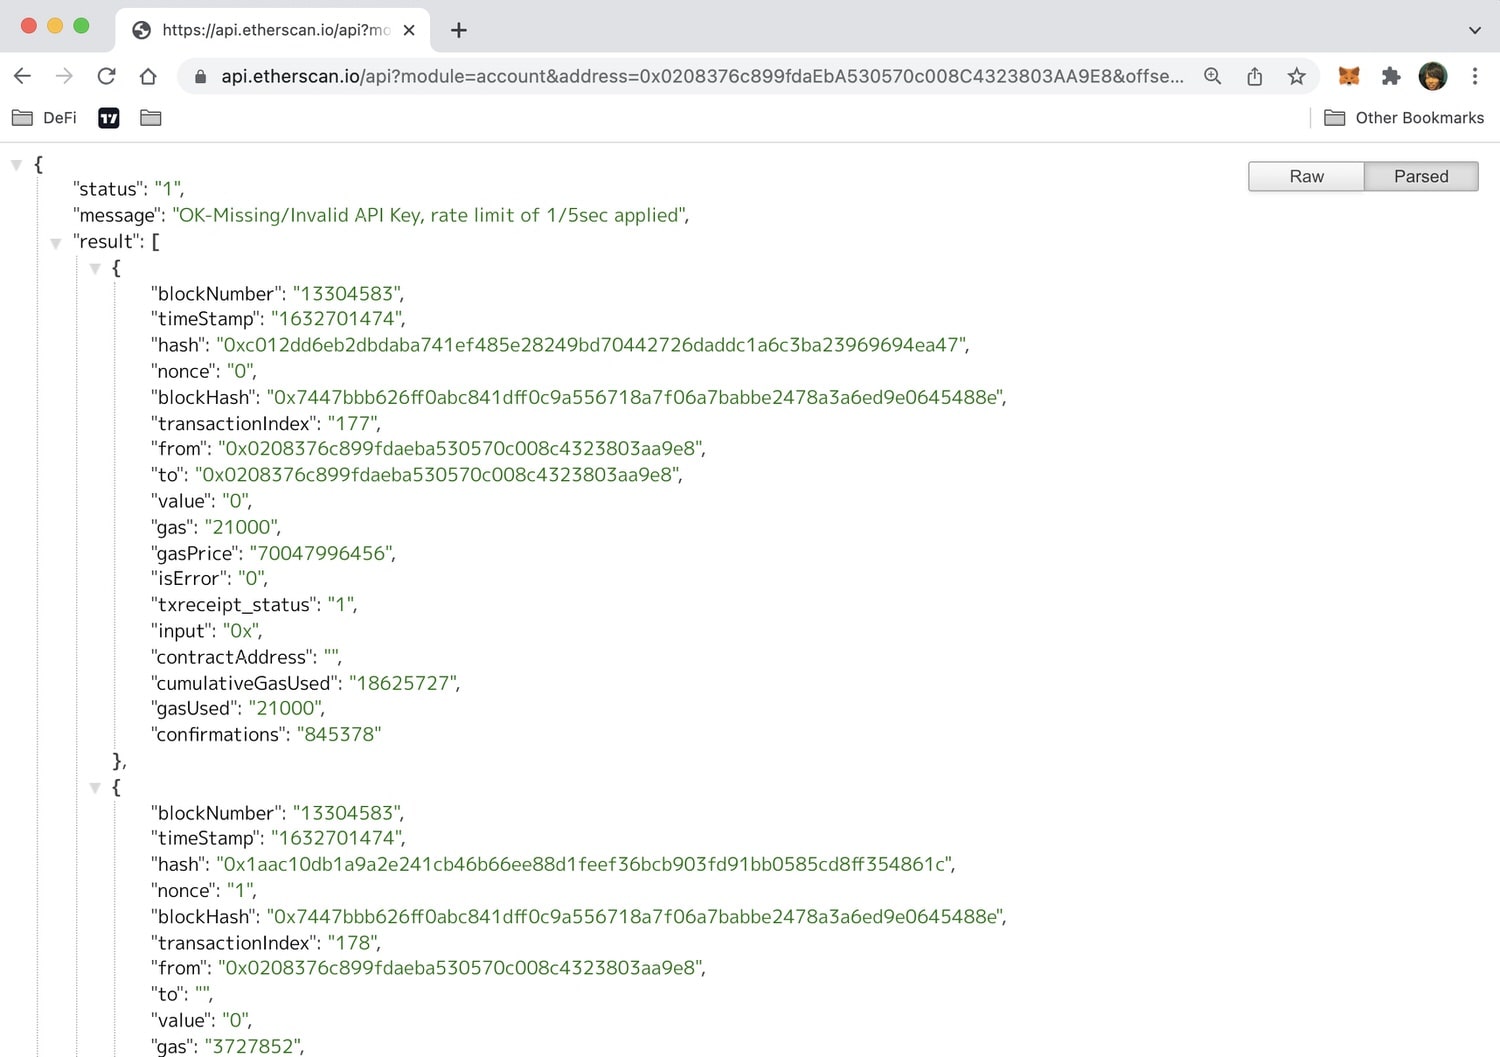Open the user profile avatar
The width and height of the screenshot is (1500, 1057).
click(x=1433, y=76)
